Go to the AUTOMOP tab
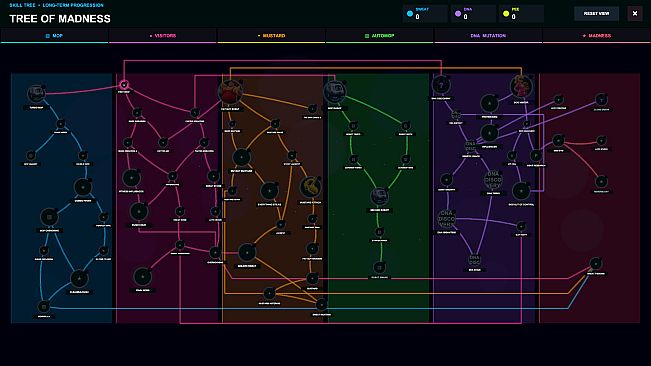Screen dimensions: 651x366 pyautogui.click(x=379, y=36)
